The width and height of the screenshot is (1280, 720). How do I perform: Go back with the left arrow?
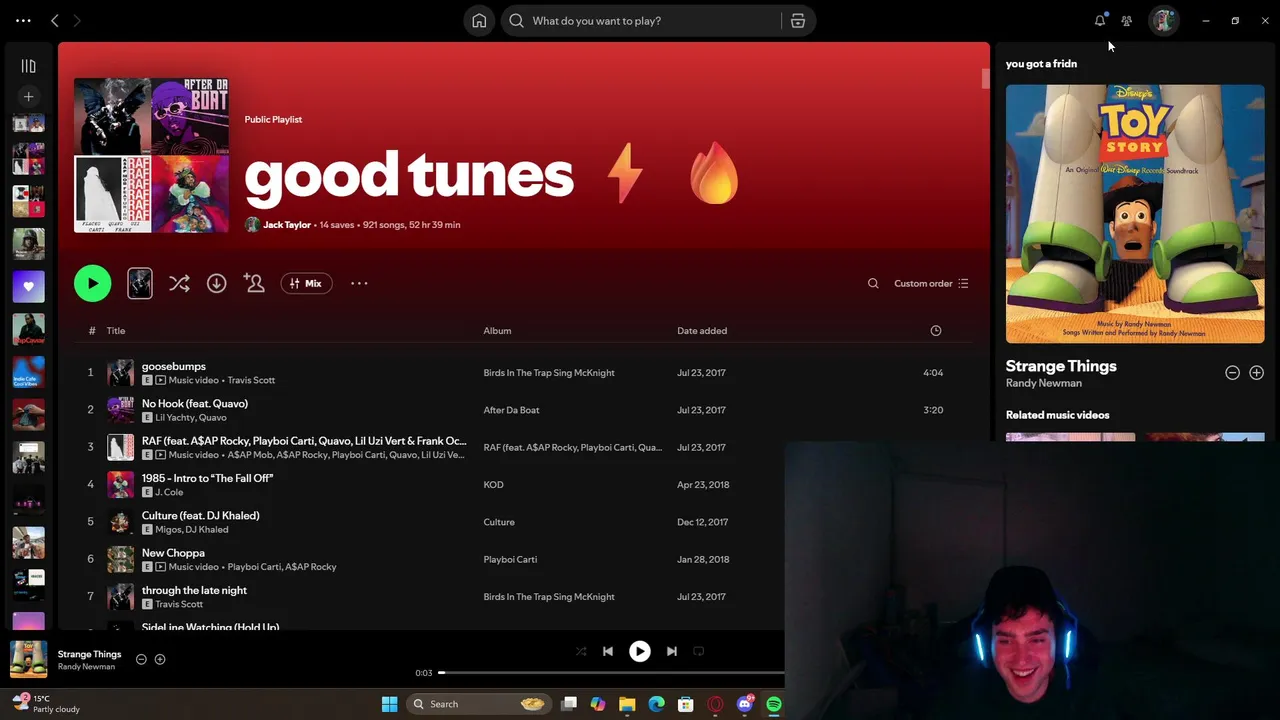click(x=55, y=21)
